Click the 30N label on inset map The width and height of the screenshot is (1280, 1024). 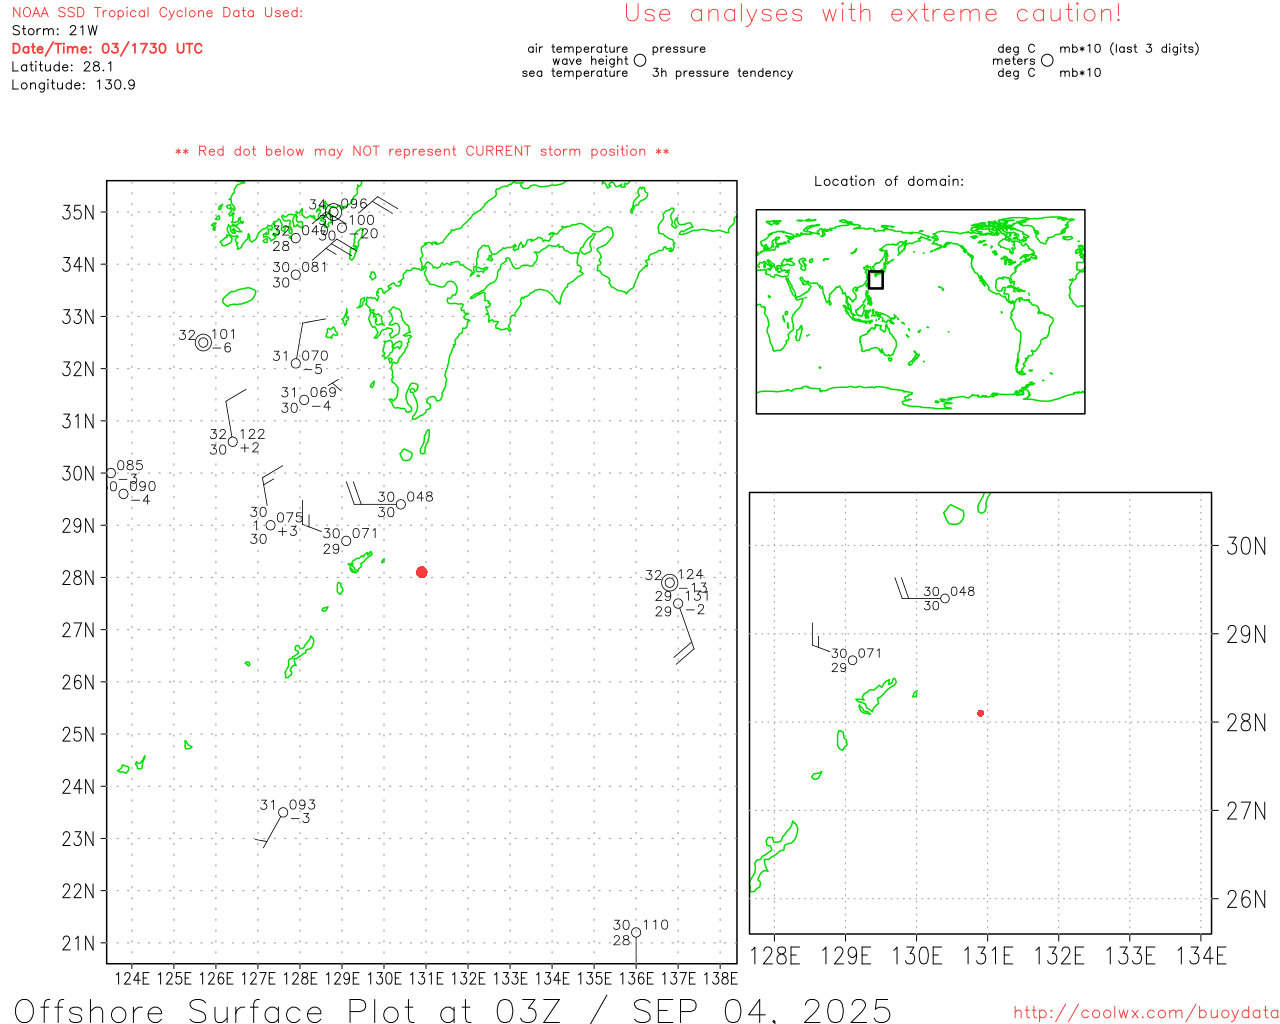coord(1246,546)
